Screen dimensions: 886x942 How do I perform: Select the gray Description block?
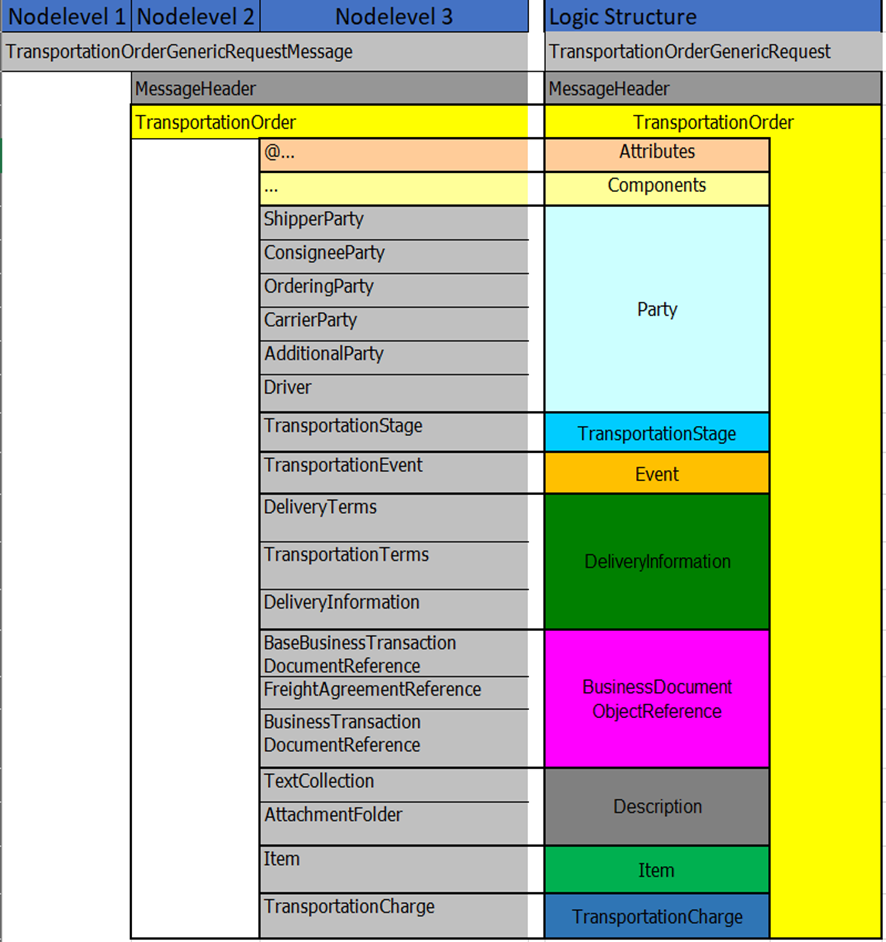coord(657,807)
